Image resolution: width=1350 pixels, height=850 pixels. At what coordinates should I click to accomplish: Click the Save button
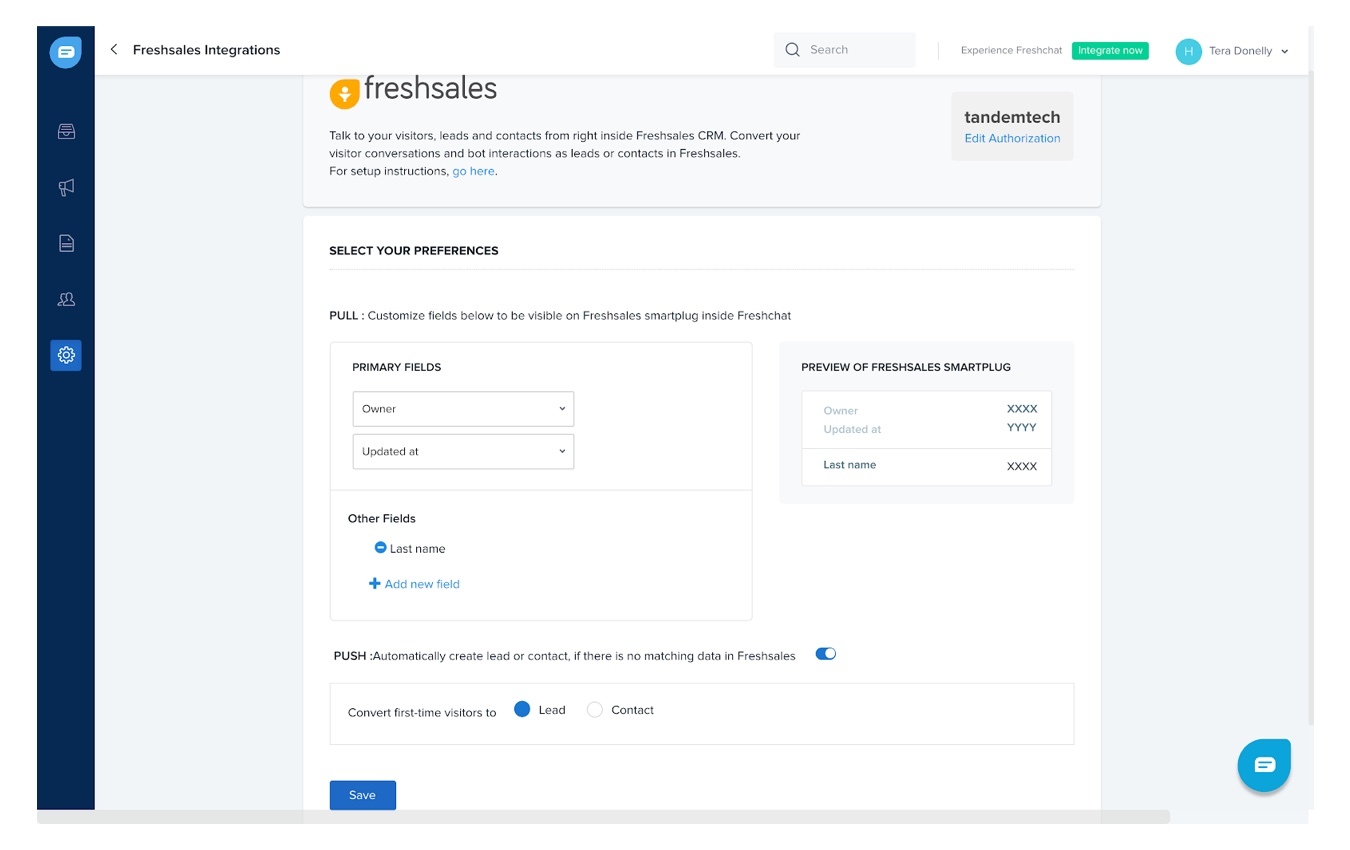pos(362,795)
